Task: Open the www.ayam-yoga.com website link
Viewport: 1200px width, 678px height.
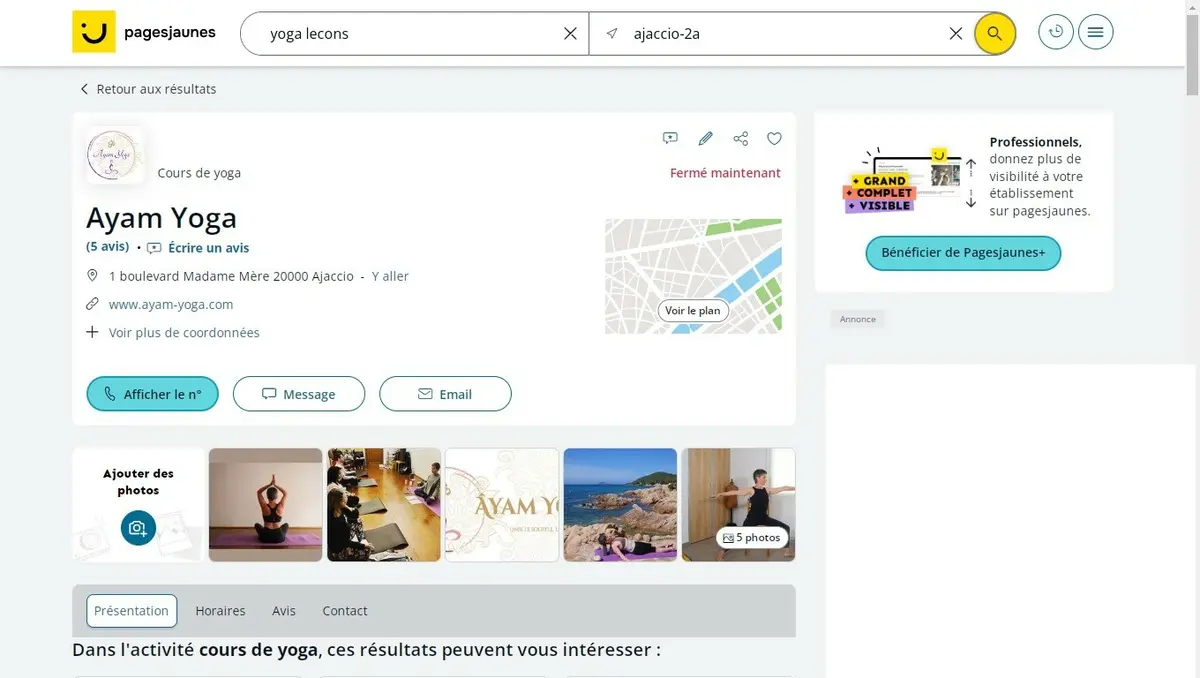Action: tap(171, 304)
